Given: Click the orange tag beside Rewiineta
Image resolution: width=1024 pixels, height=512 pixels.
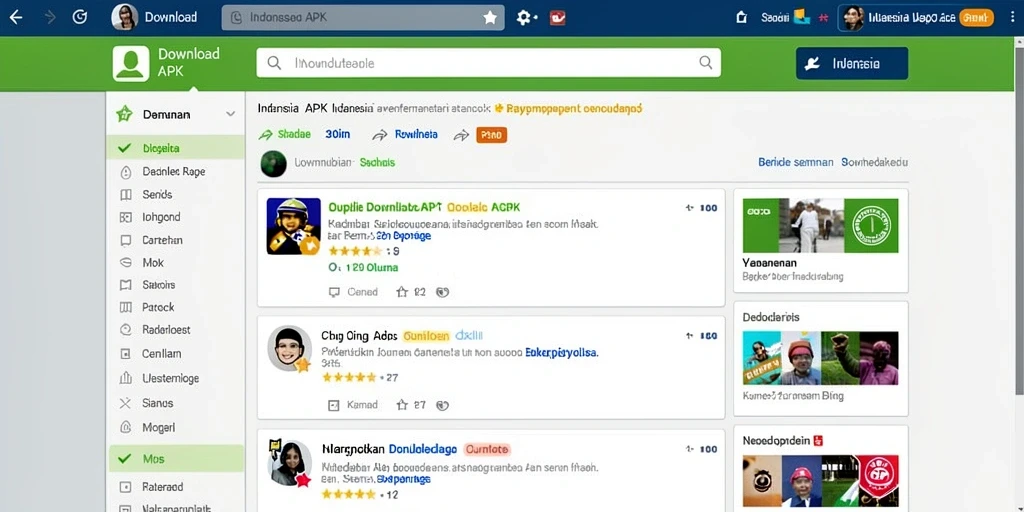Looking at the screenshot, I should (x=491, y=135).
